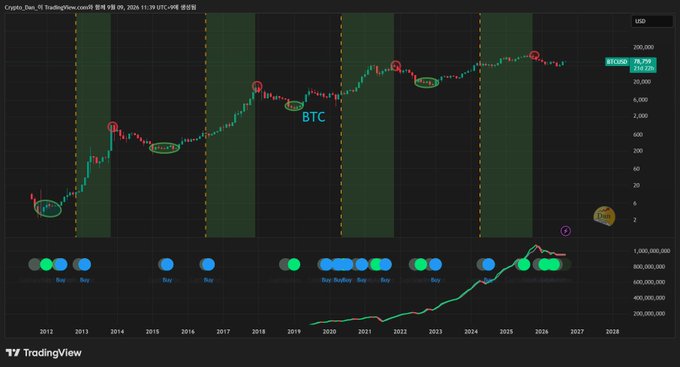The image size is (680, 367).
Task: Select the blue BTC text annotation
Action: coord(313,117)
